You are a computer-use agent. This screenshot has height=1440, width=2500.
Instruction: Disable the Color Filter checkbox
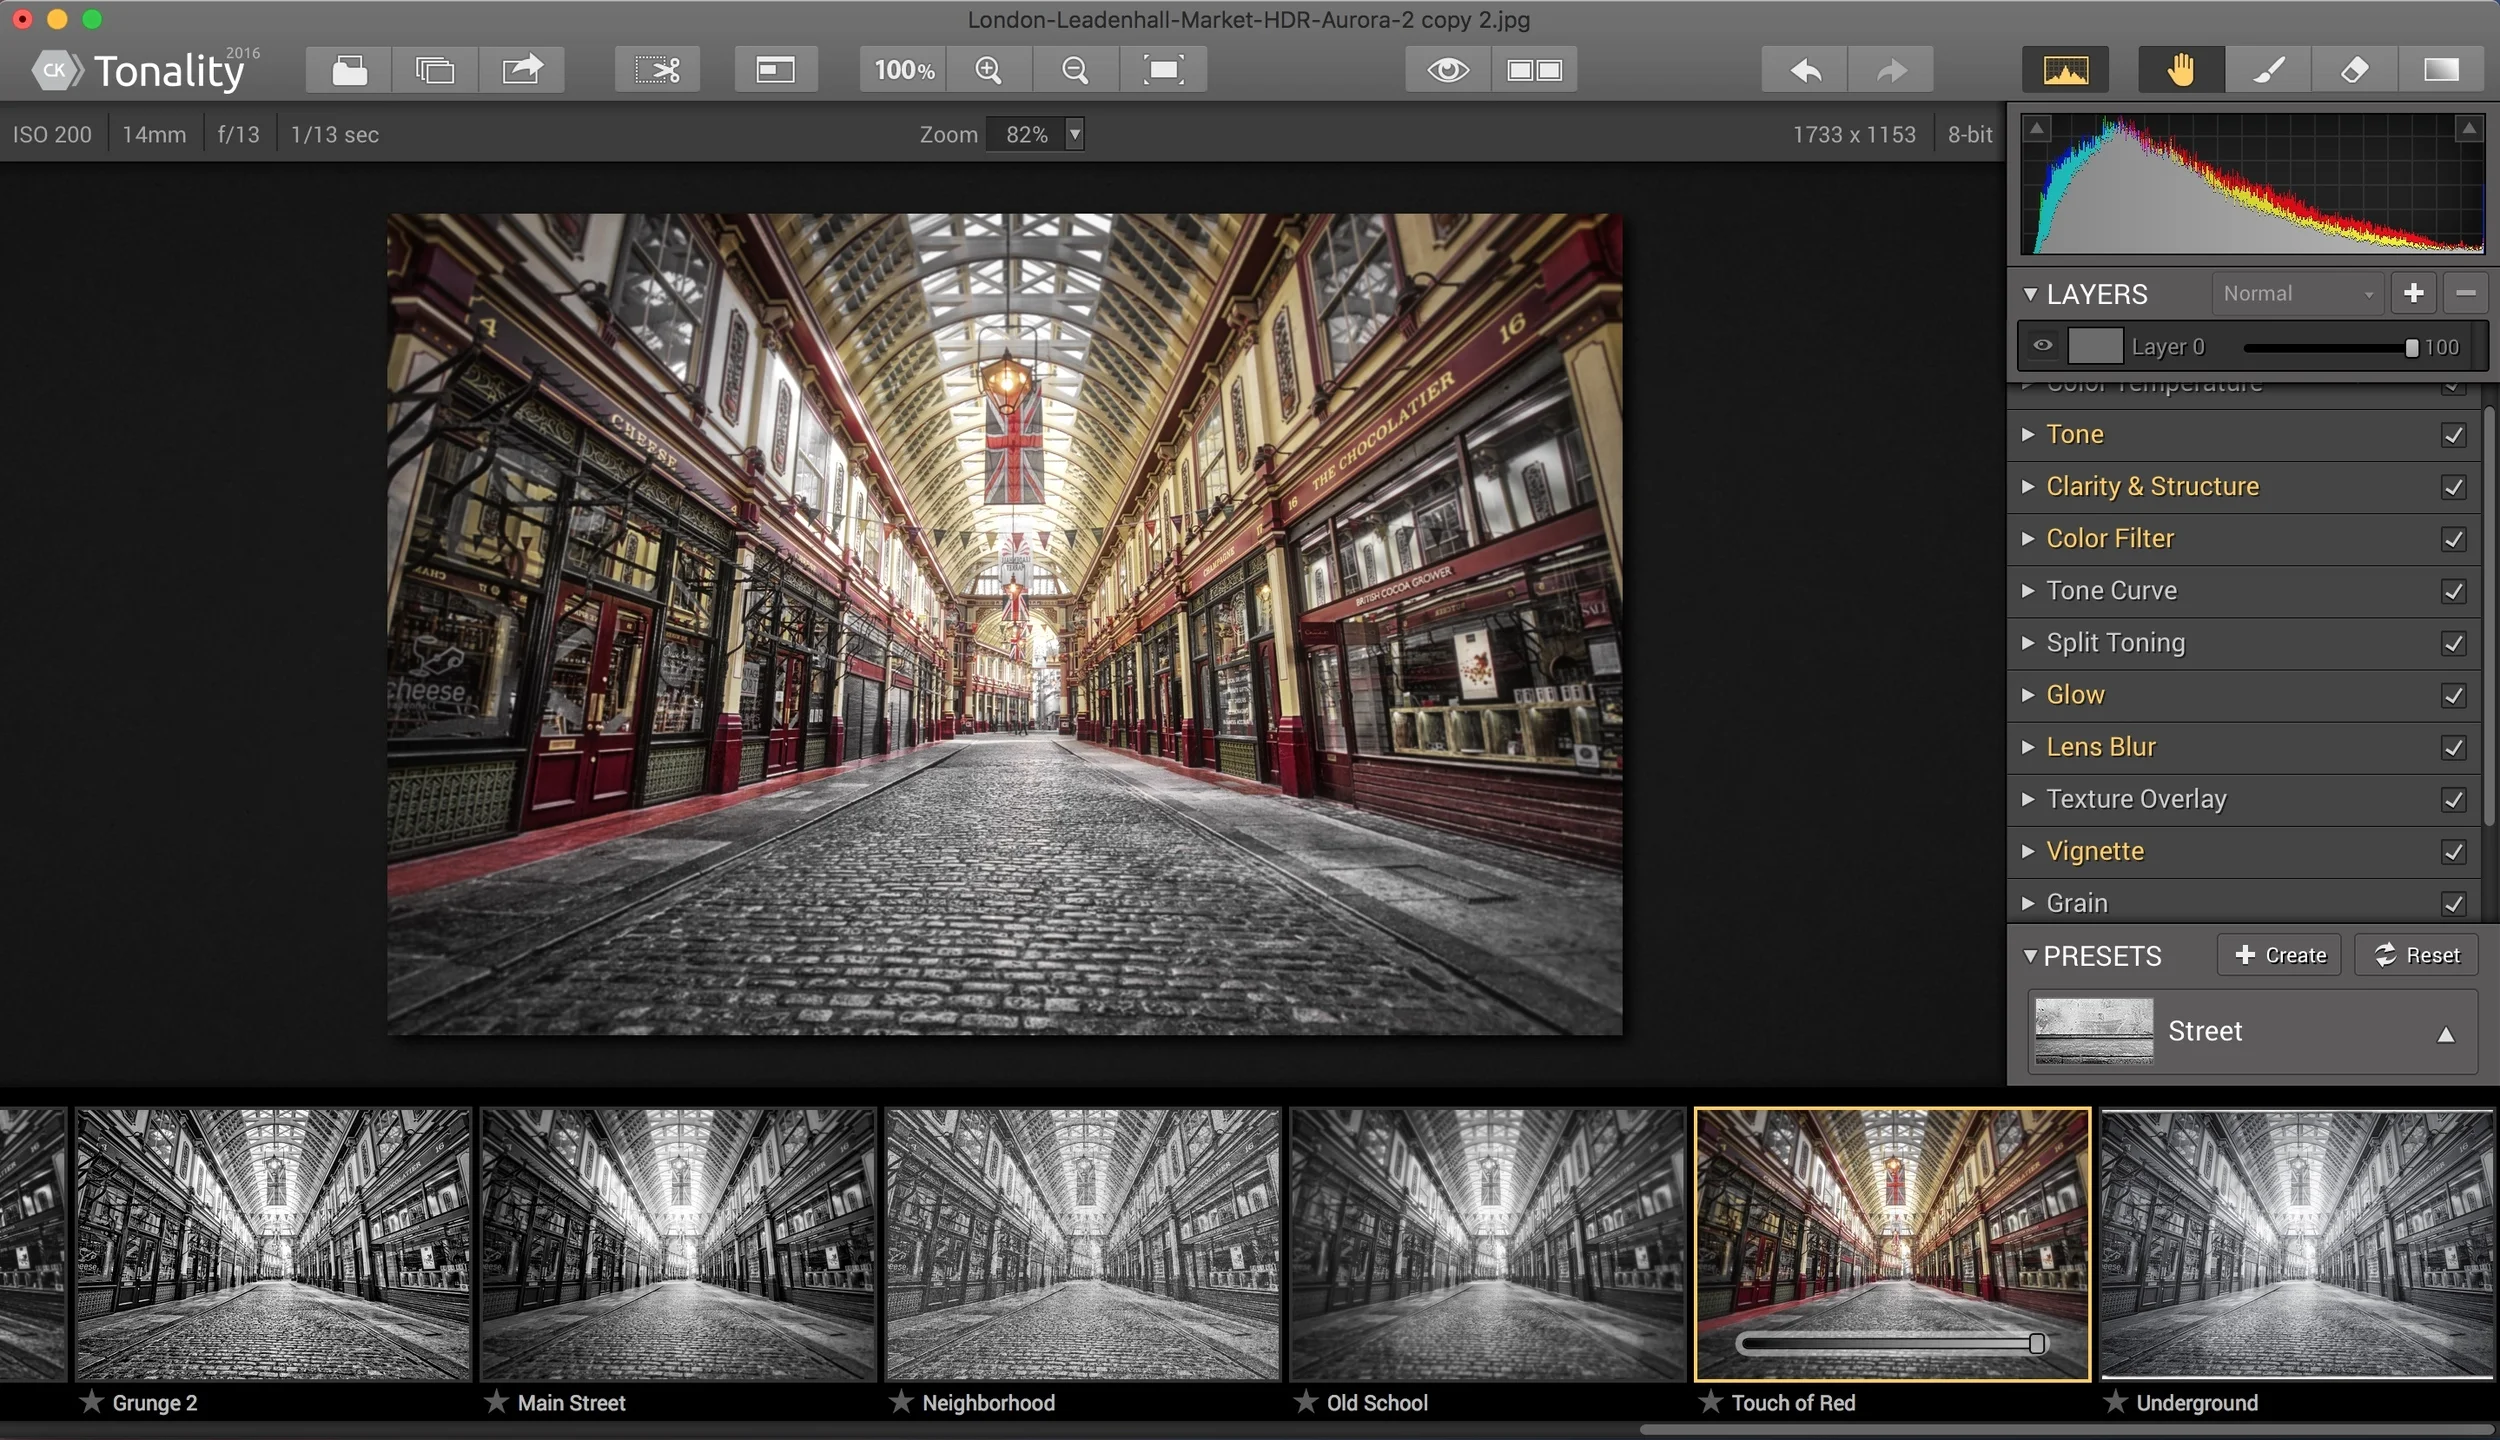2453,539
